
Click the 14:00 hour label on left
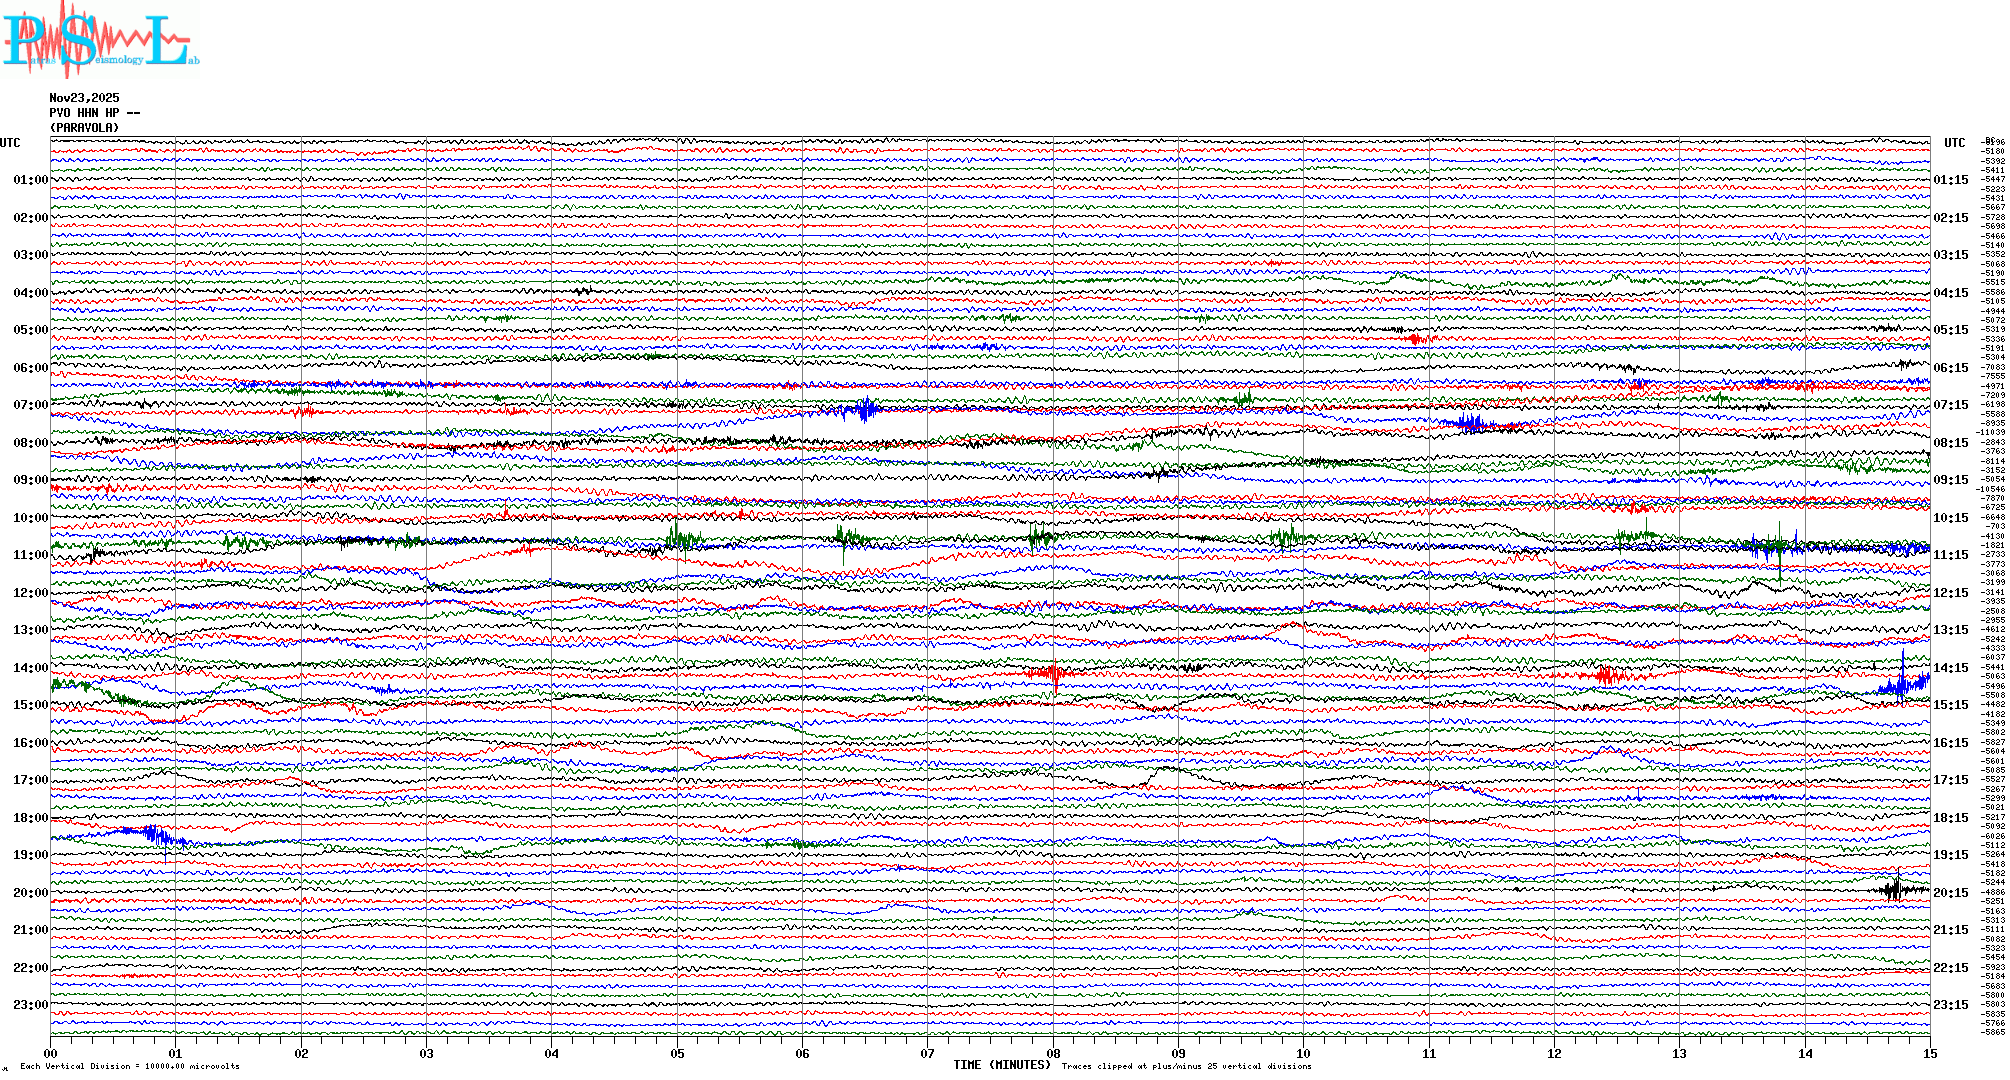(30, 668)
